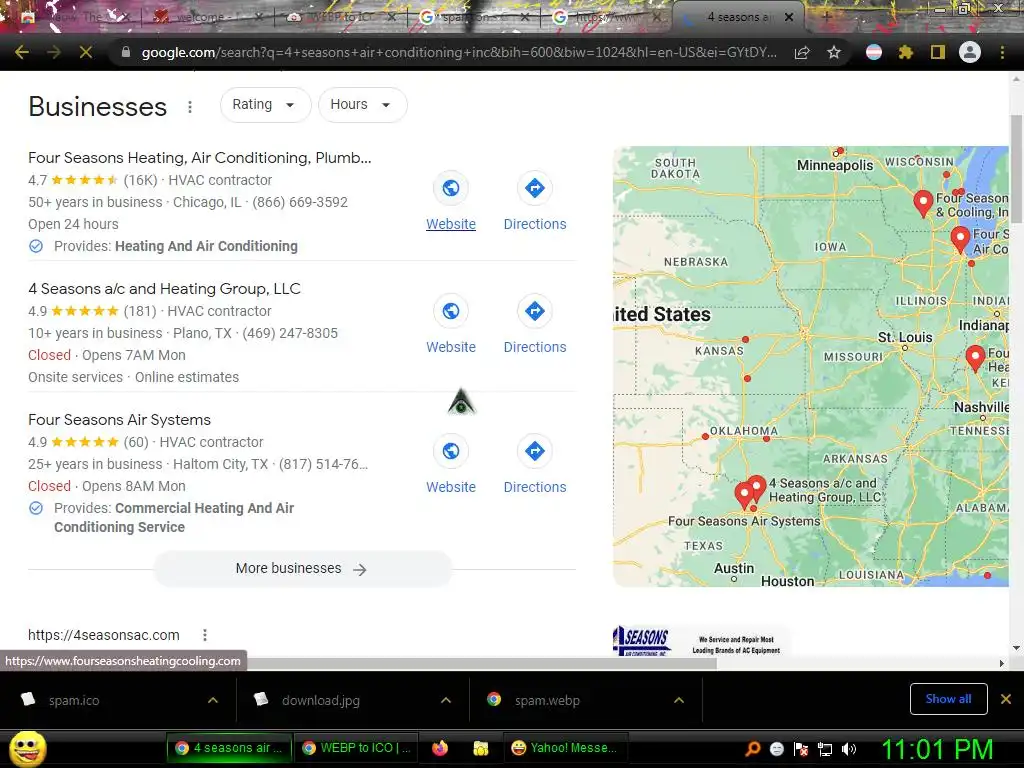This screenshot has width=1024, height=768.
Task: Open the Rating filter dropdown
Action: pos(265,104)
